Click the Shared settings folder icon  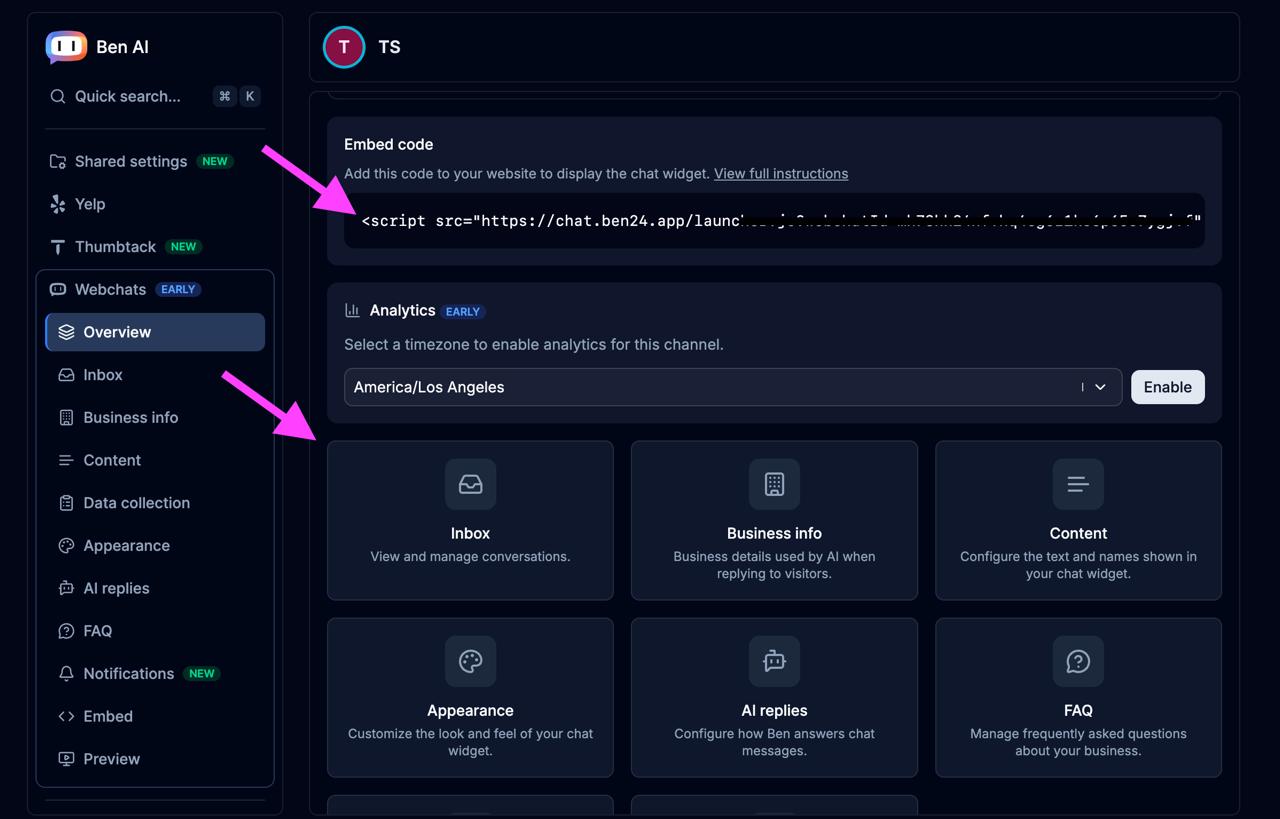coord(58,161)
